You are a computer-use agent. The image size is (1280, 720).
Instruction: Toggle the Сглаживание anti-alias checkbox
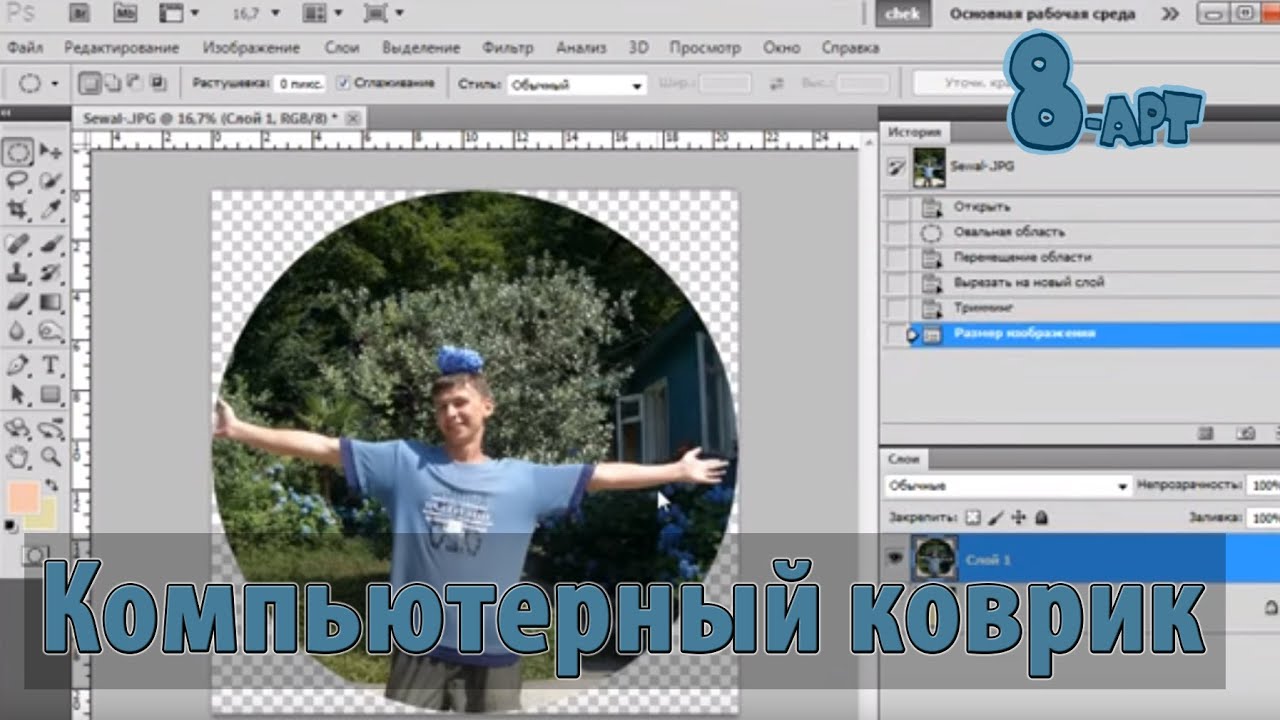click(x=343, y=83)
